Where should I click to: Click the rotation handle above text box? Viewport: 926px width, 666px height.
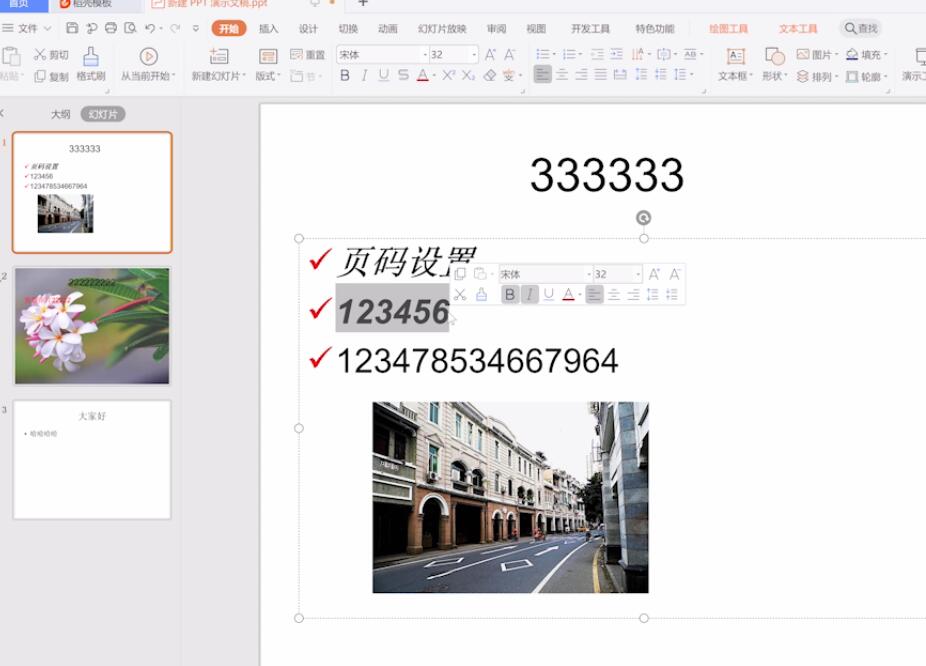coord(644,218)
